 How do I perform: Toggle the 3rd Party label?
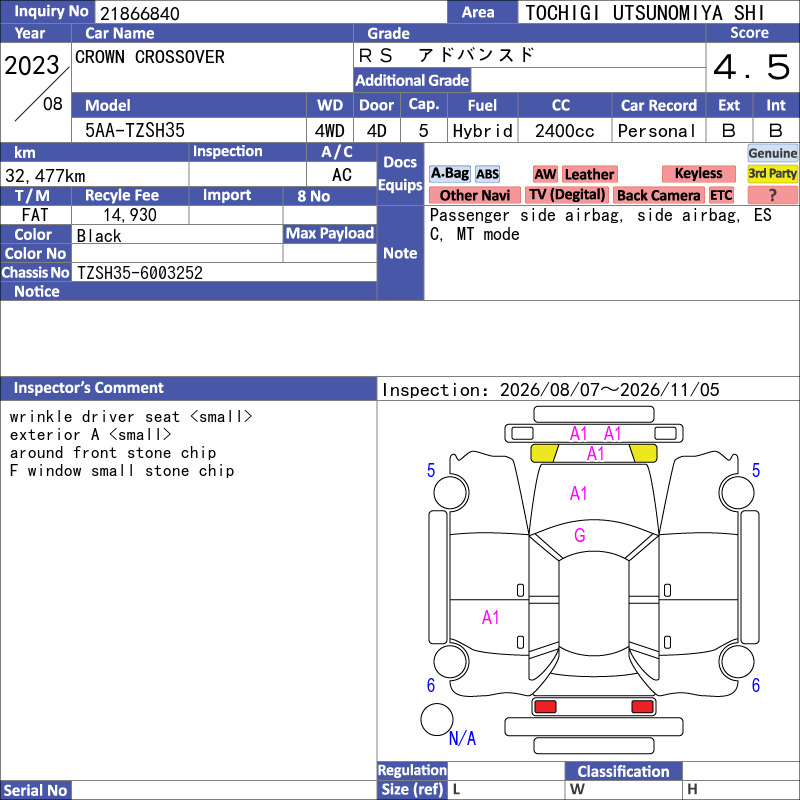pyautogui.click(x=772, y=173)
